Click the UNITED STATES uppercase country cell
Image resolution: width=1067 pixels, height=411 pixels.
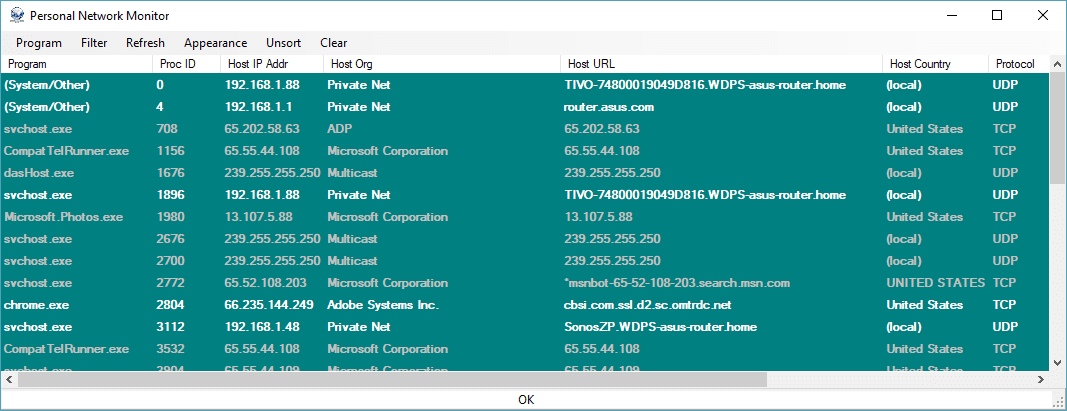pyautogui.click(x=936, y=282)
